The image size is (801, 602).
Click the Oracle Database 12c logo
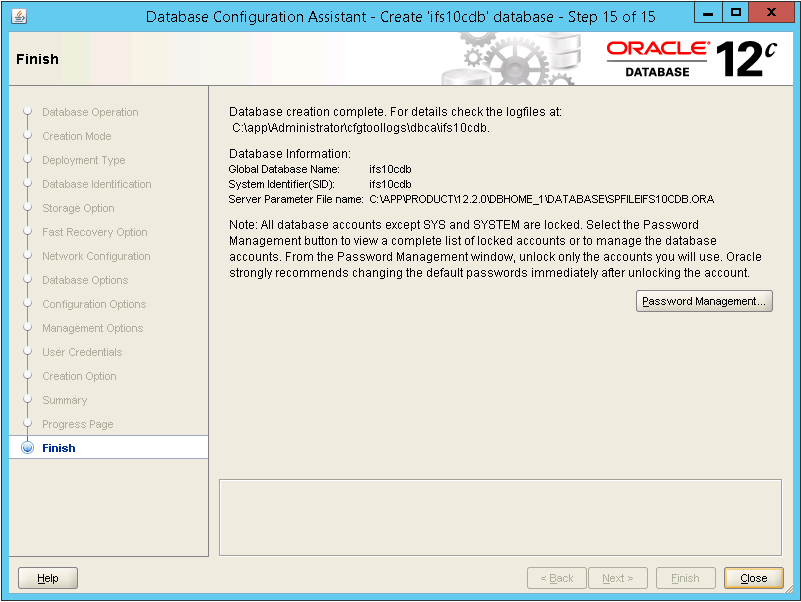690,59
